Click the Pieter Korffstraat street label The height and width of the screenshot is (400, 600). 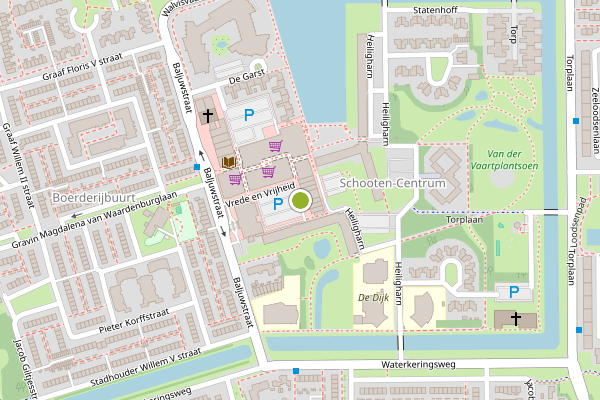tap(134, 321)
